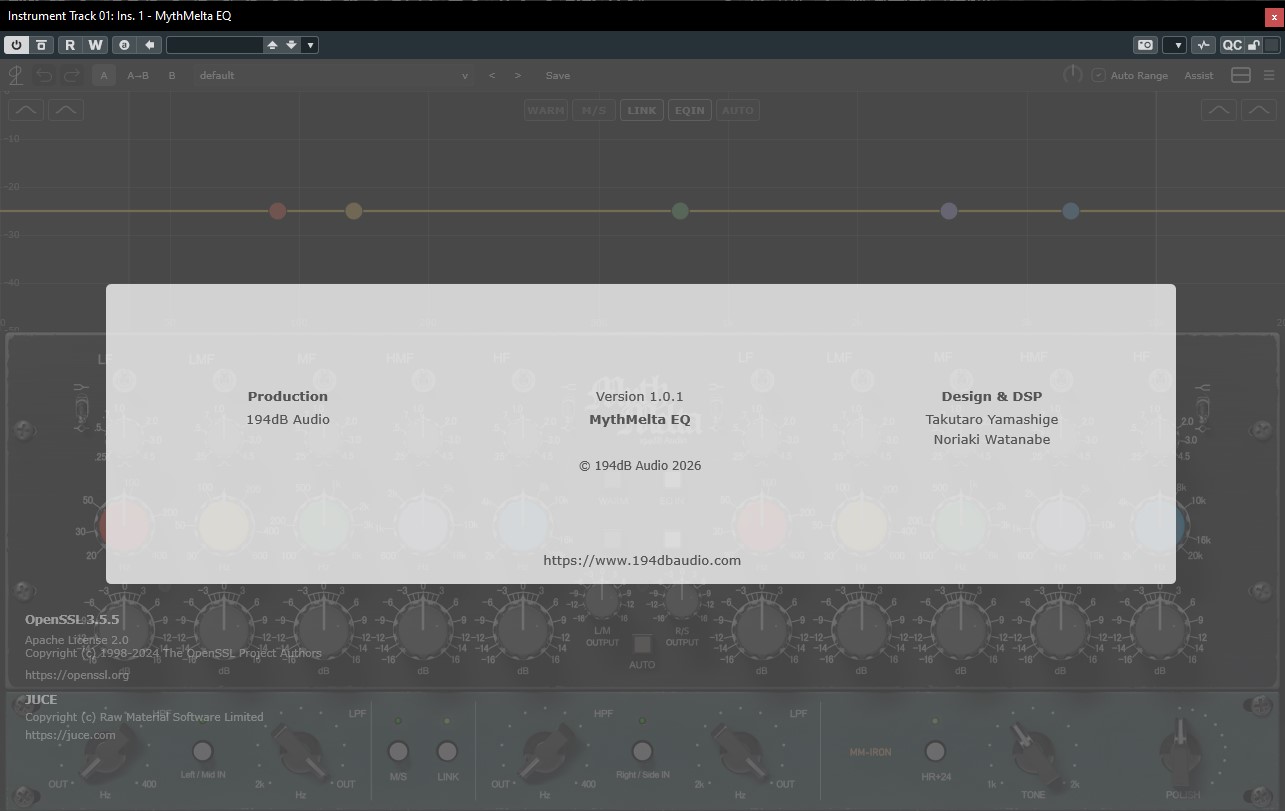Screen dimensions: 1285x811
Task: Open the hamburger menu icon
Action: click(1269, 75)
